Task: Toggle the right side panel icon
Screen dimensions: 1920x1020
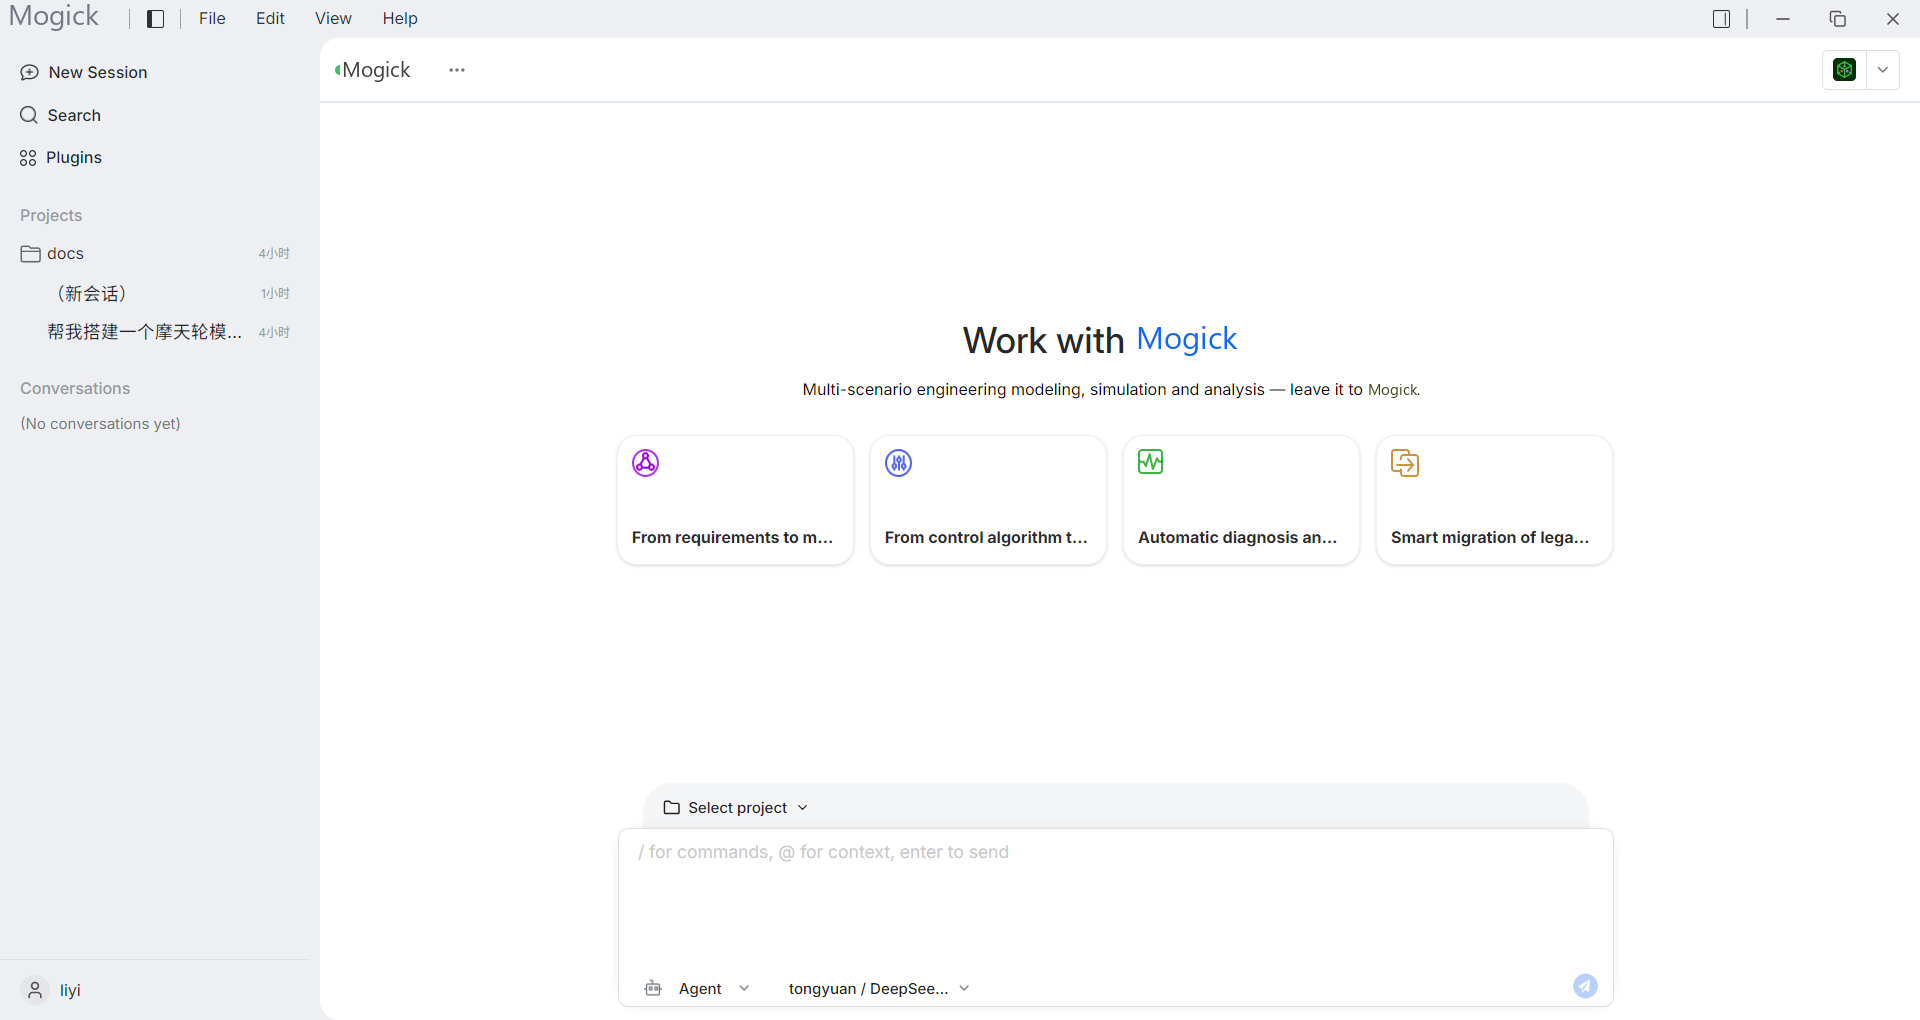Action: 1721,19
